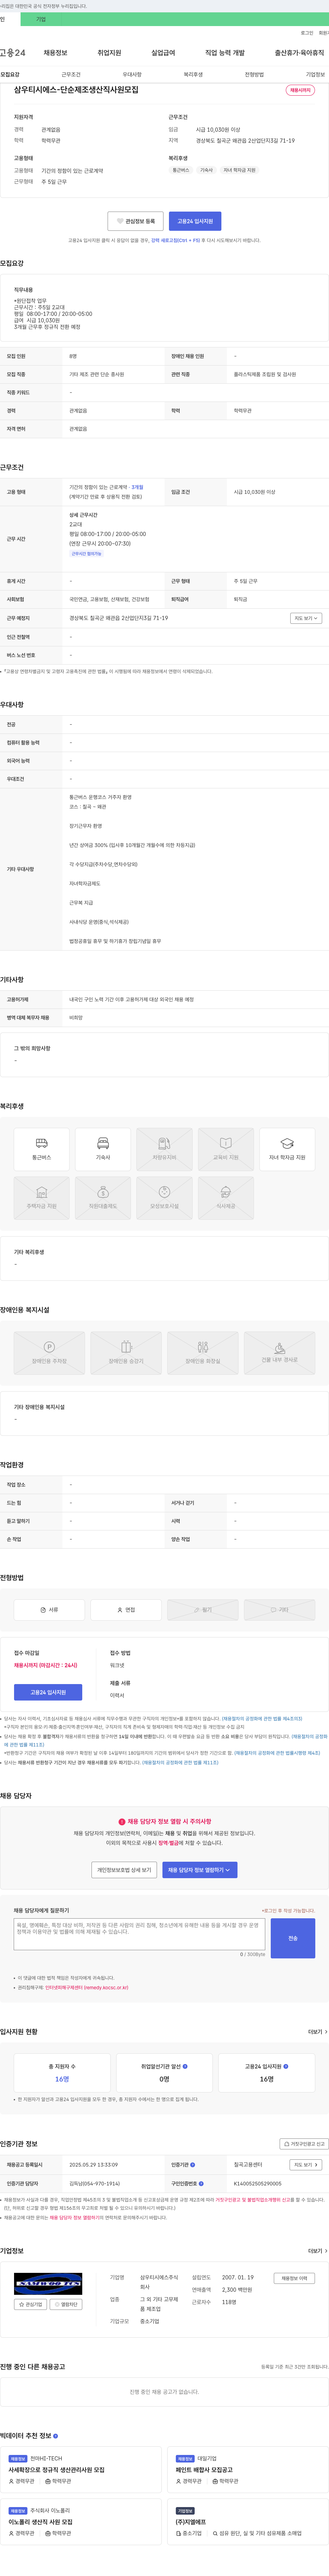Open 지도 보기 in 근무 예정지 row
Viewport: 329px width, 2576px height.
tap(306, 618)
